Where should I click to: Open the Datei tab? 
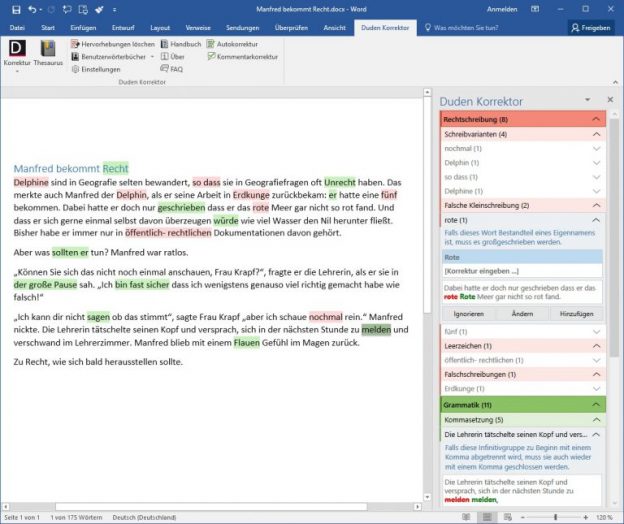click(17, 28)
